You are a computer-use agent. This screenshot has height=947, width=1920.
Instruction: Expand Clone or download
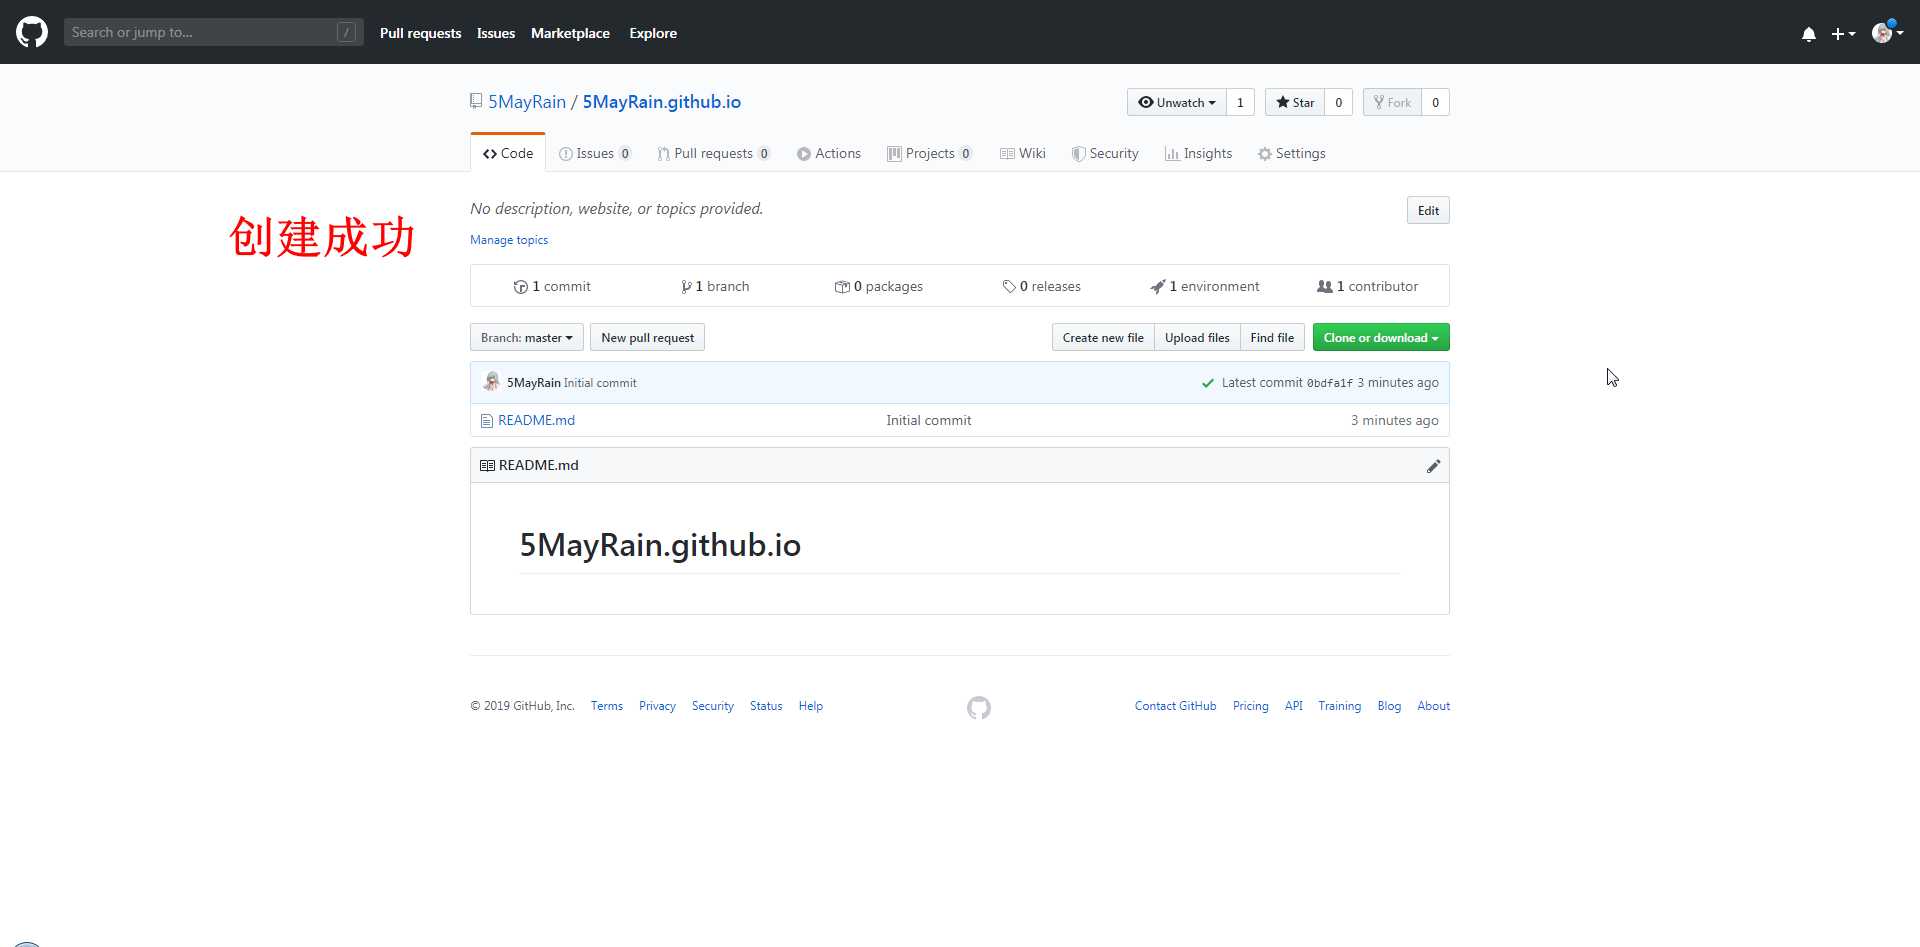pyautogui.click(x=1381, y=337)
